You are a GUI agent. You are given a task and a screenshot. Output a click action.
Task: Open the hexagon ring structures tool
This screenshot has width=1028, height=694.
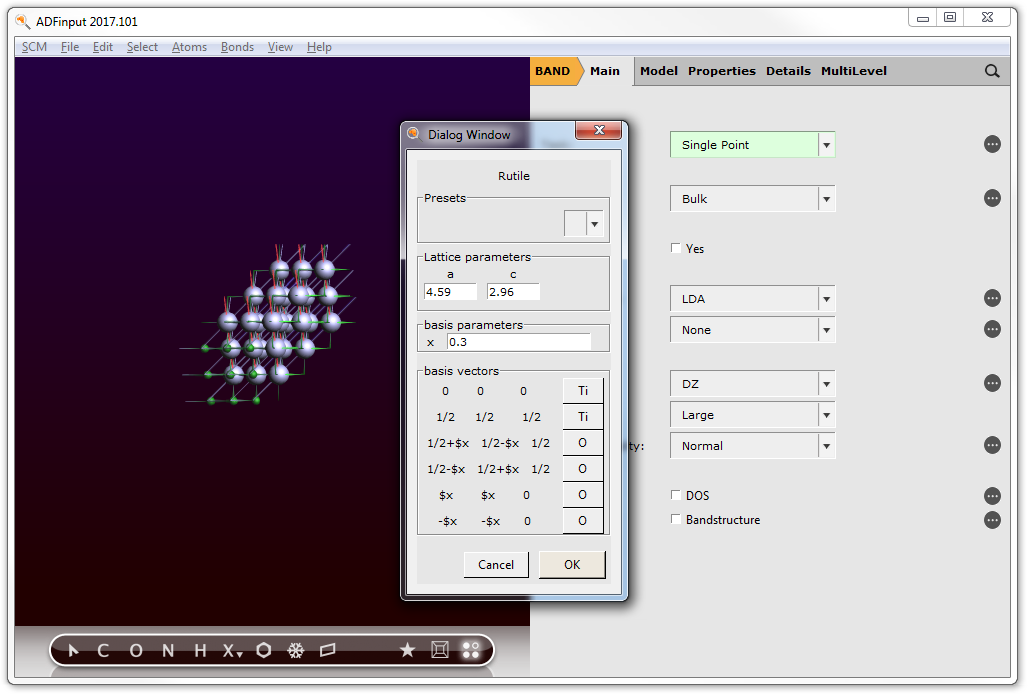pos(263,651)
